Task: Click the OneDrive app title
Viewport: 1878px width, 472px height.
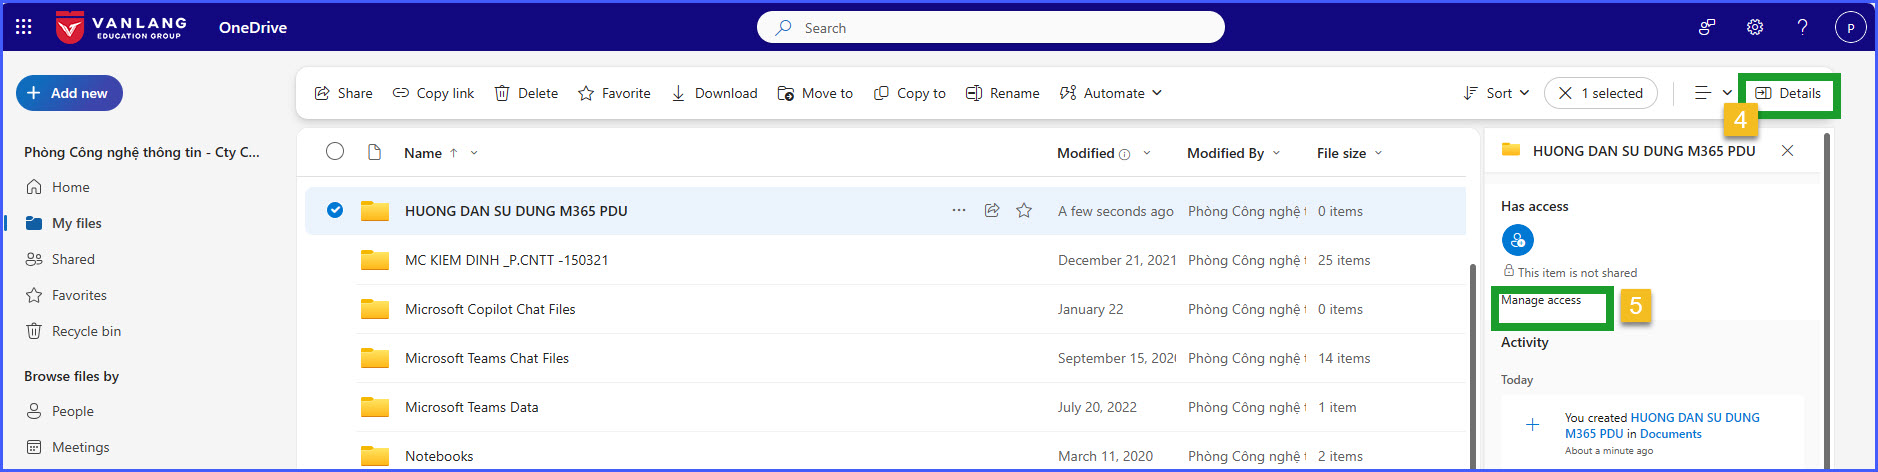Action: tap(253, 27)
